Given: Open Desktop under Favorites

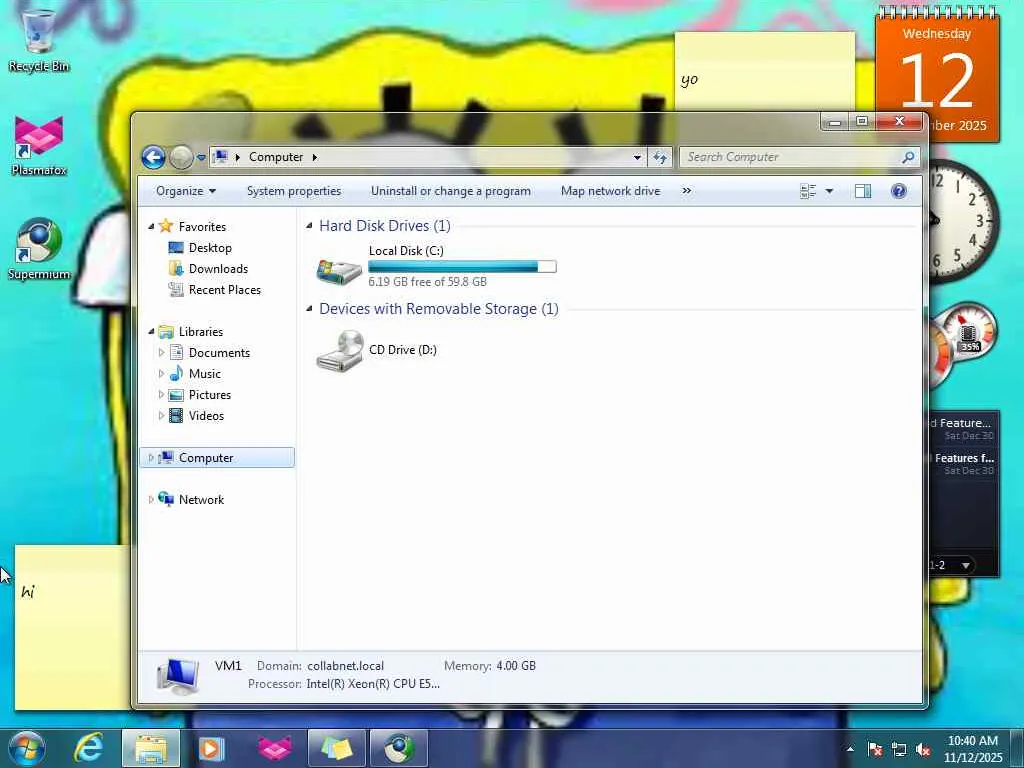Looking at the screenshot, I should (x=210, y=248).
